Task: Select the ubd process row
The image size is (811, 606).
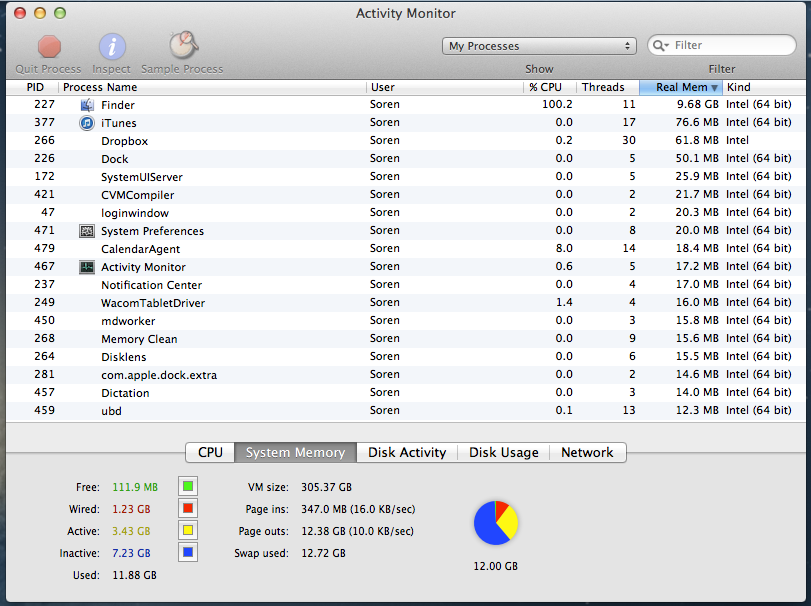Action: point(406,411)
